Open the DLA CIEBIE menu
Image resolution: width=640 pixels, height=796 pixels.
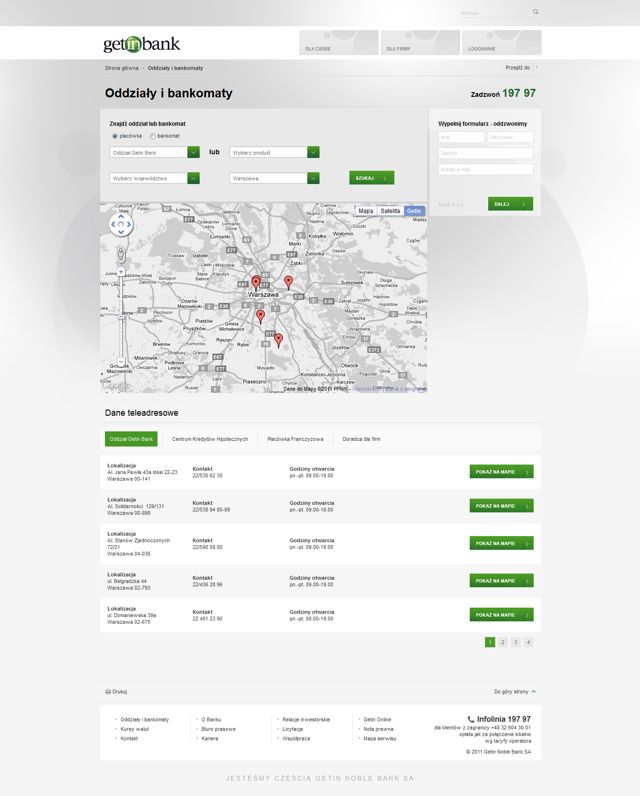click(x=339, y=42)
